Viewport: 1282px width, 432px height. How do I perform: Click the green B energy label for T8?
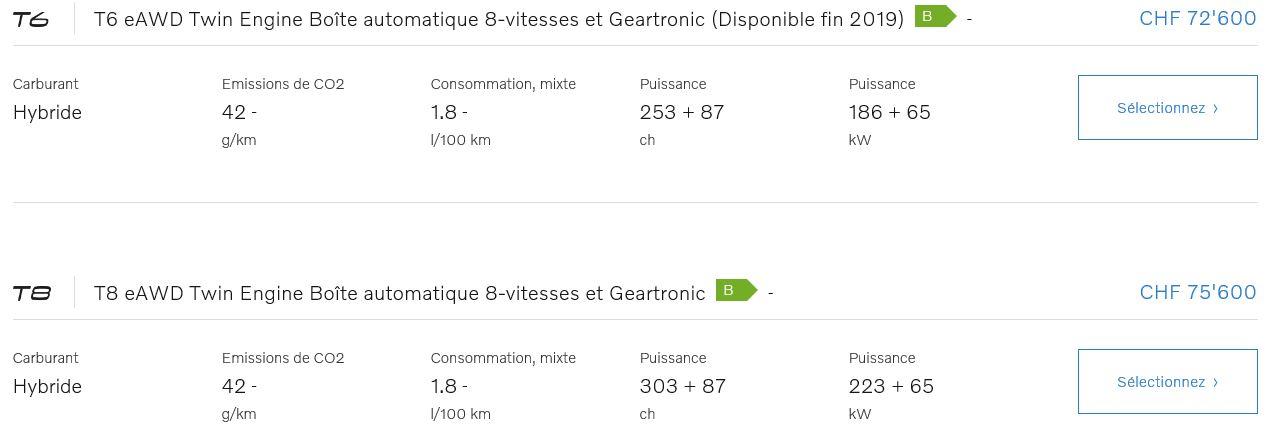tap(736, 291)
